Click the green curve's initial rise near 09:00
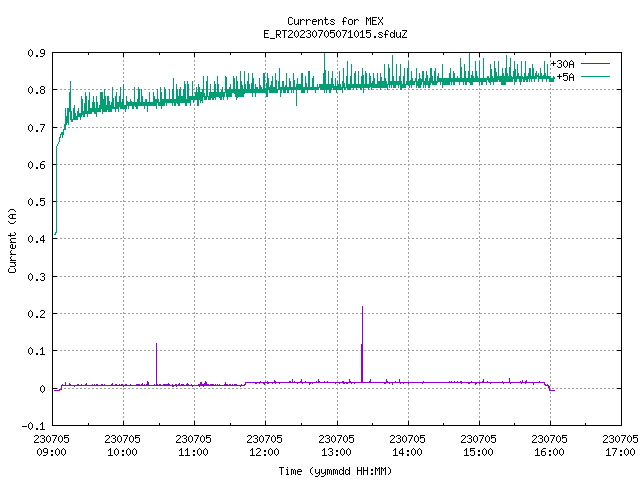Viewport: 640px width, 480px height. click(56, 190)
